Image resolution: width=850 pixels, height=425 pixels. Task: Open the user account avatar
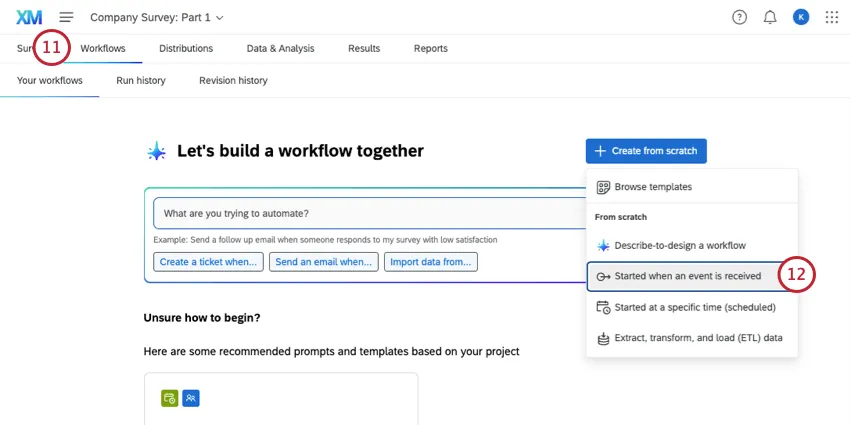click(800, 17)
